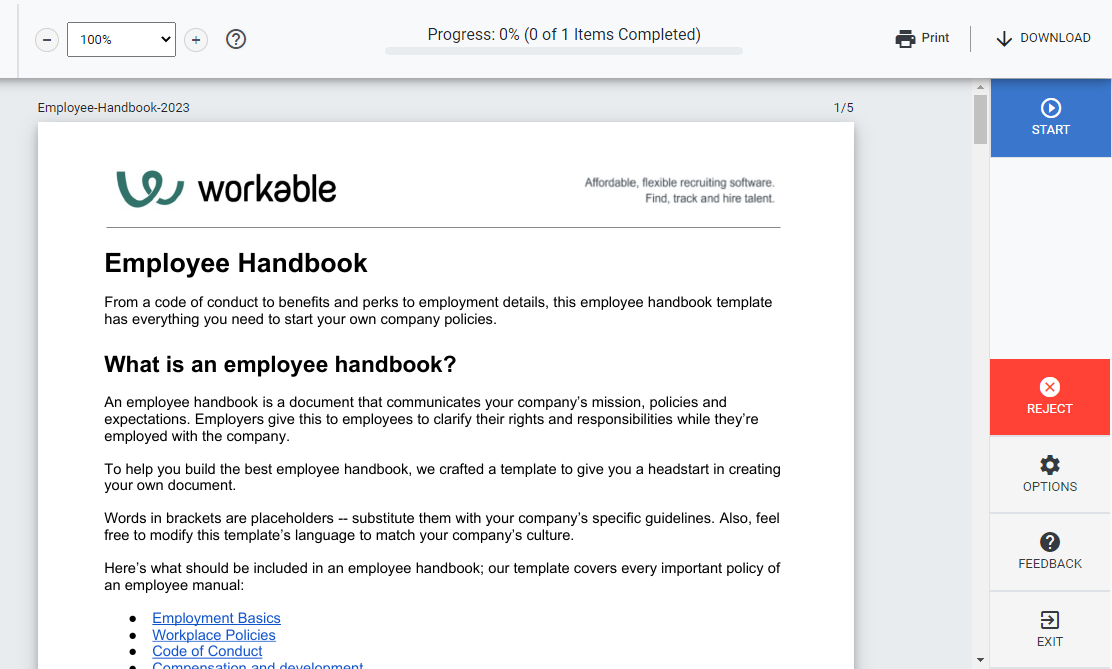Exit the document viewer
Image resolution: width=1112 pixels, height=669 pixels.
tap(1048, 628)
